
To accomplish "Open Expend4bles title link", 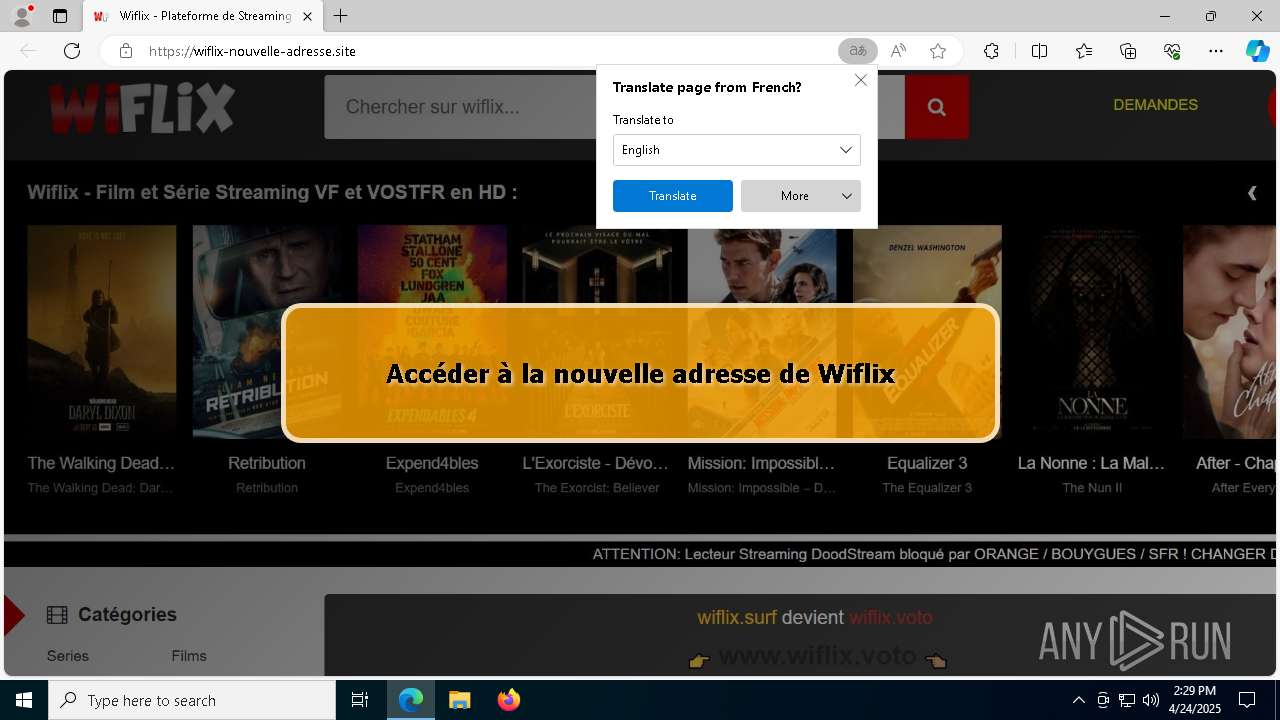I will tap(432, 463).
